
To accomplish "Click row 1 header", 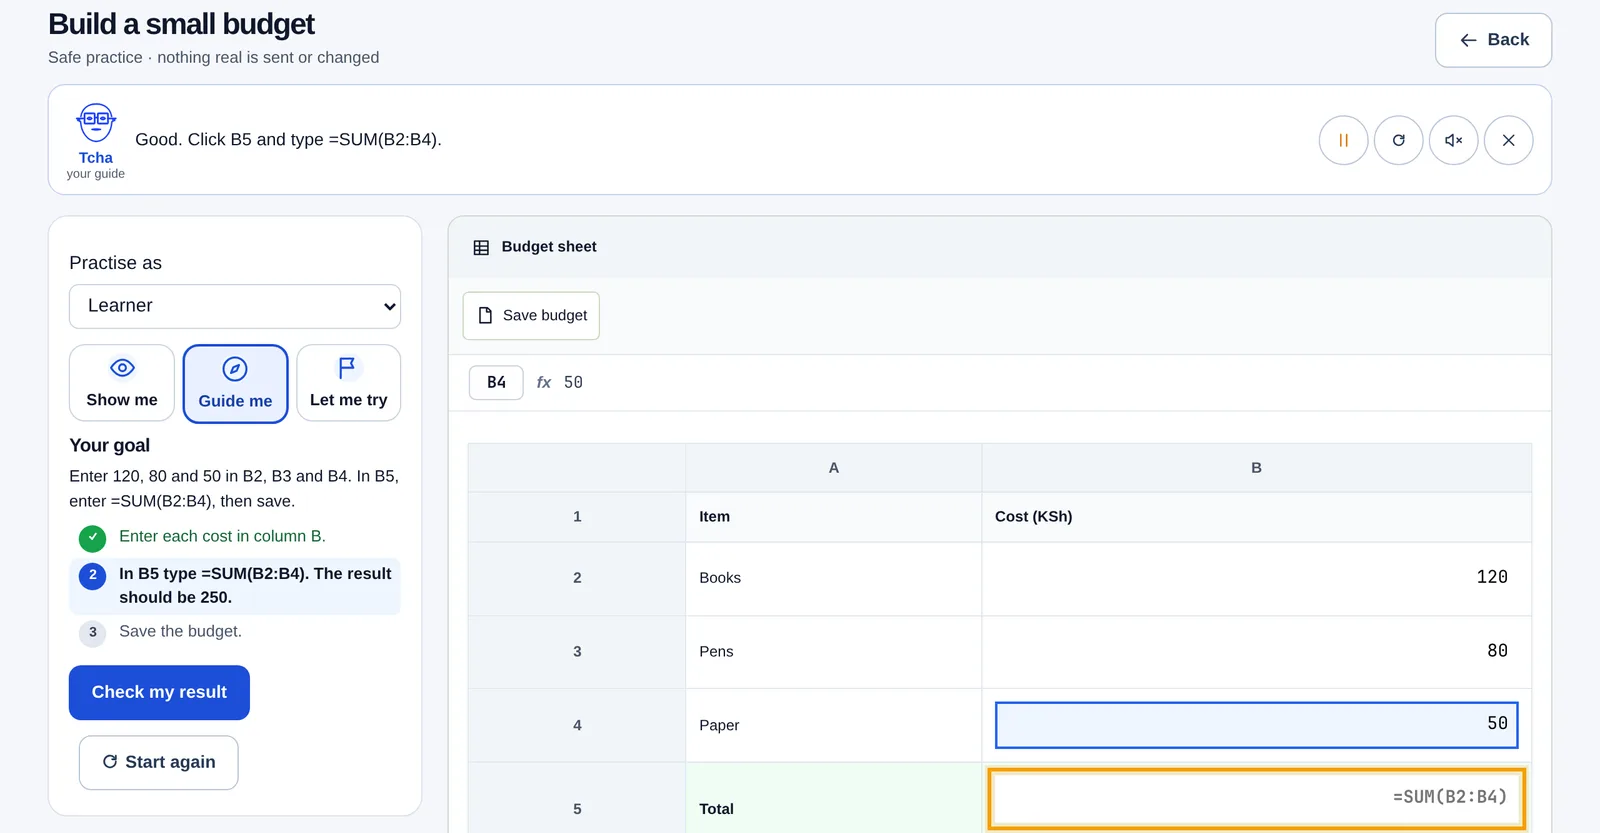I will coord(577,517).
